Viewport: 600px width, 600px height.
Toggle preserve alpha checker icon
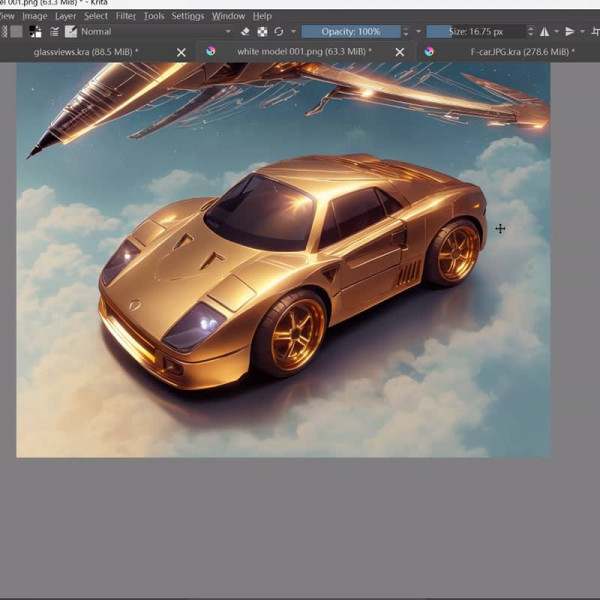[x=262, y=32]
